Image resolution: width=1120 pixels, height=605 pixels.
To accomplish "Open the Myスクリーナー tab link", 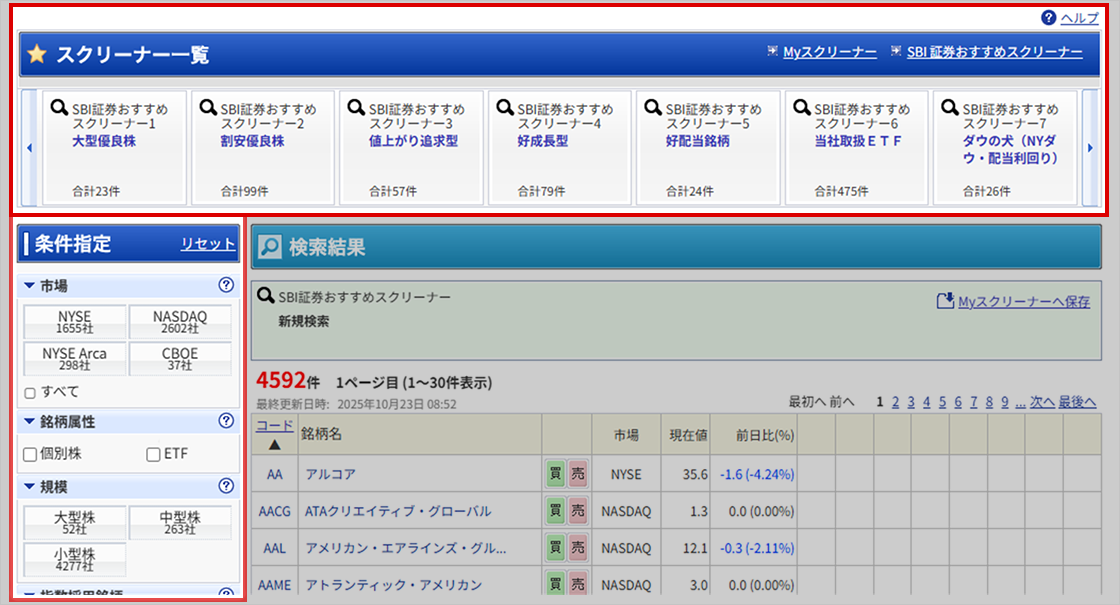I will coord(829,53).
